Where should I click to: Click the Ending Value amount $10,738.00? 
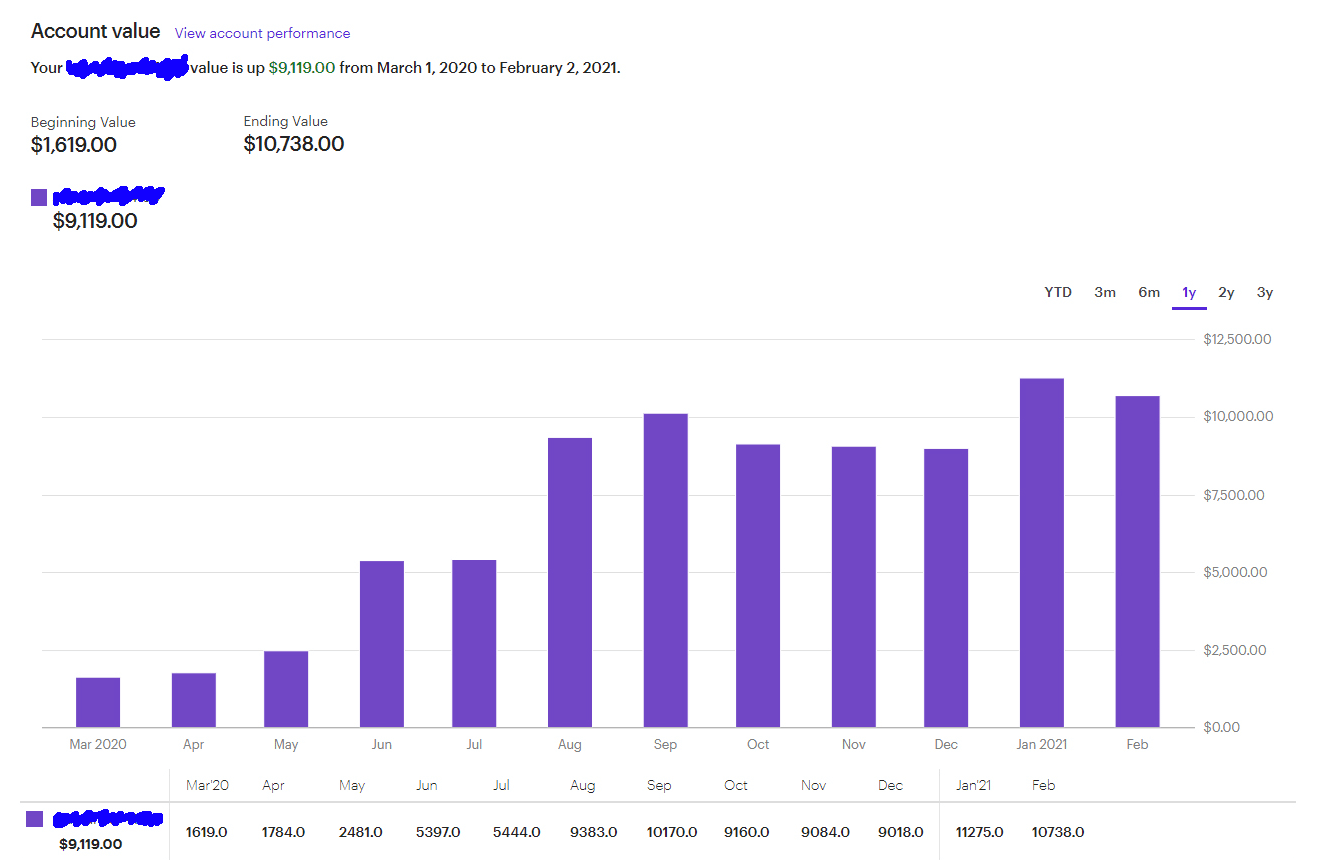(x=294, y=144)
